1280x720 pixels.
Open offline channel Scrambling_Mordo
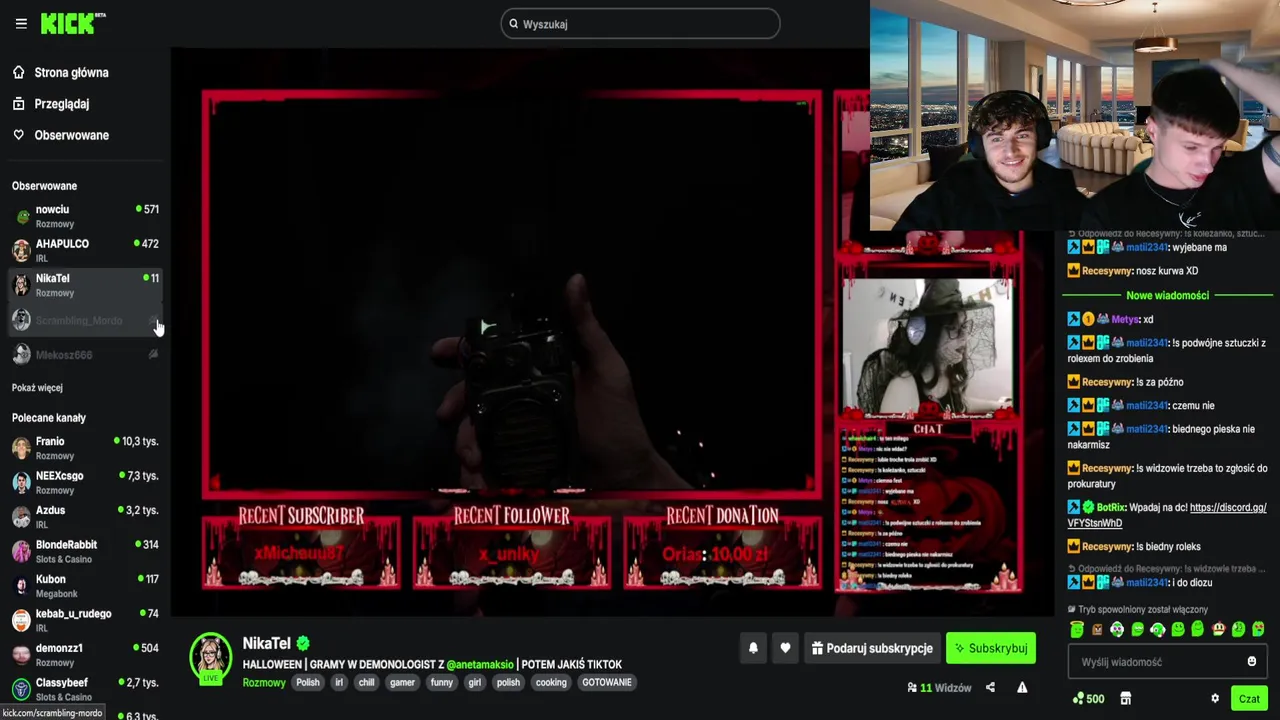click(x=85, y=320)
